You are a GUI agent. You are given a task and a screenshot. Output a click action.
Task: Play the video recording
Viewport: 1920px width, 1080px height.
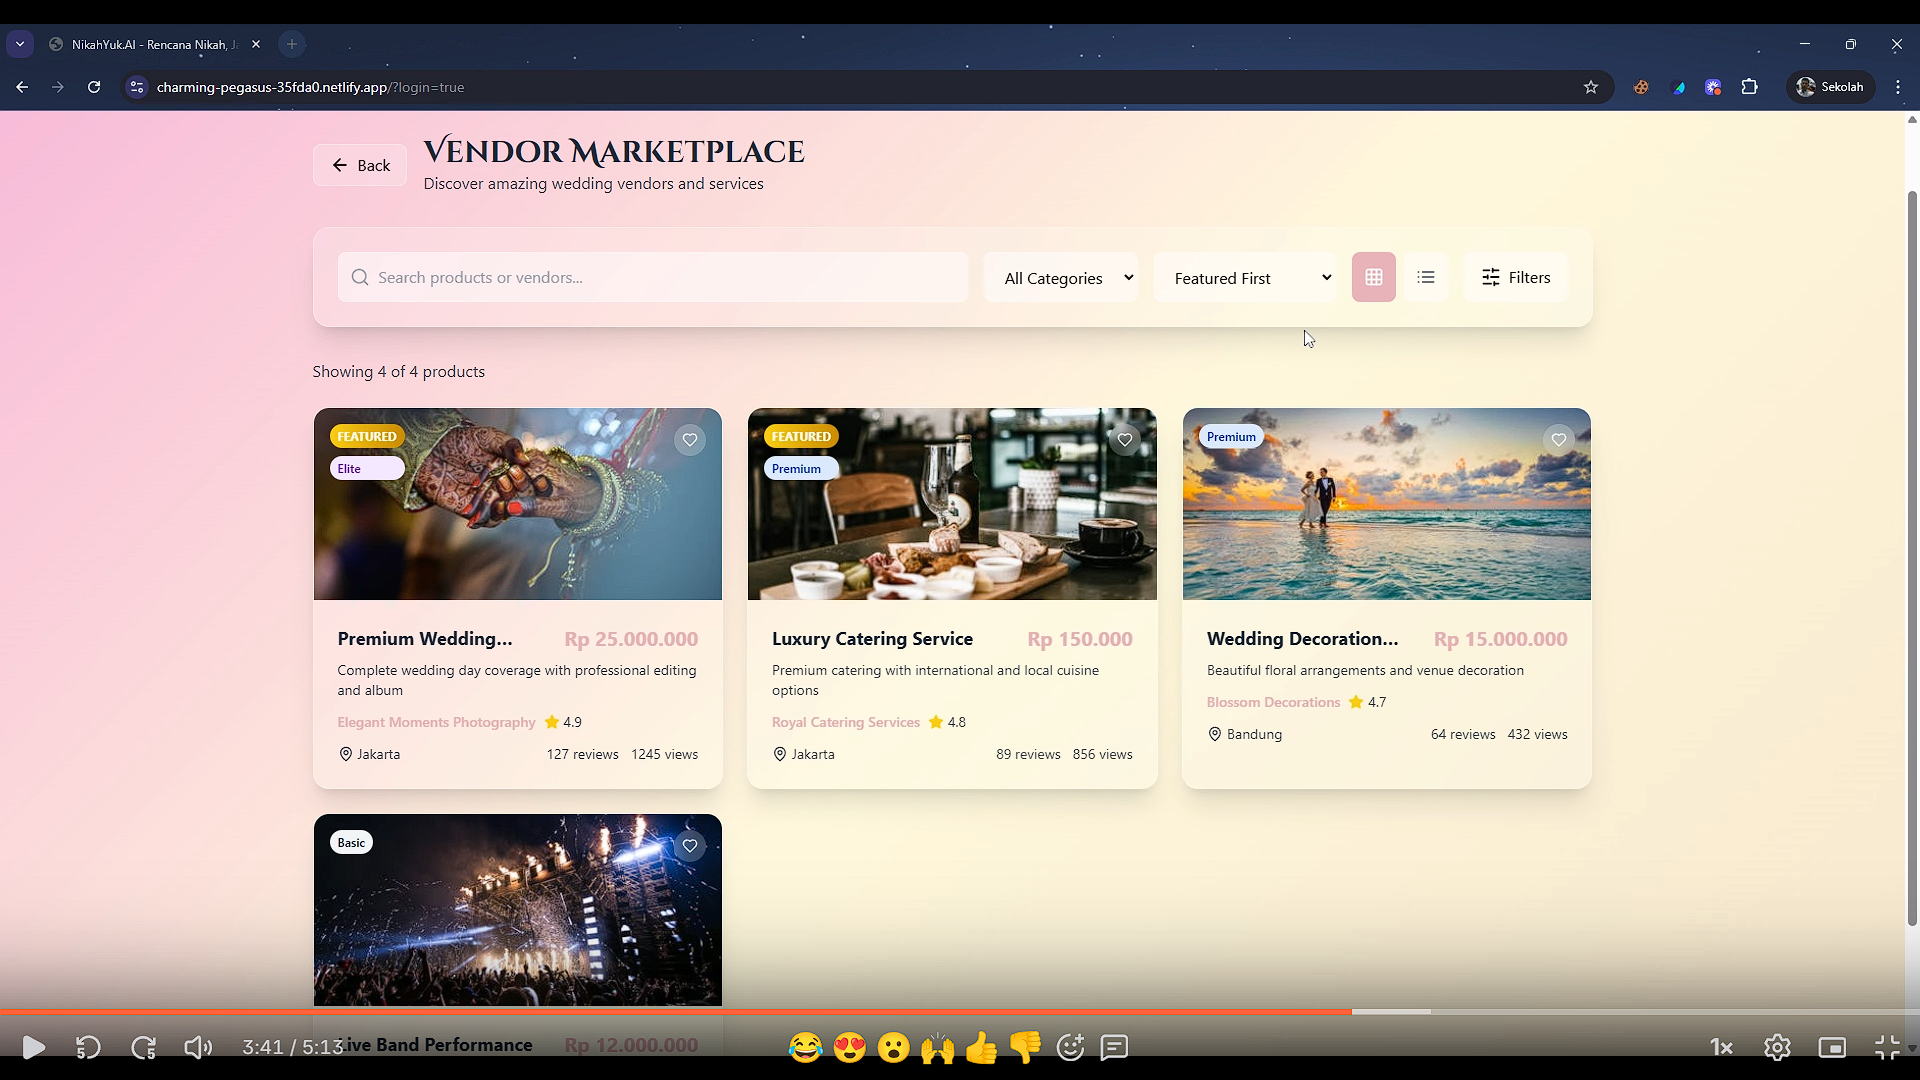point(33,1047)
